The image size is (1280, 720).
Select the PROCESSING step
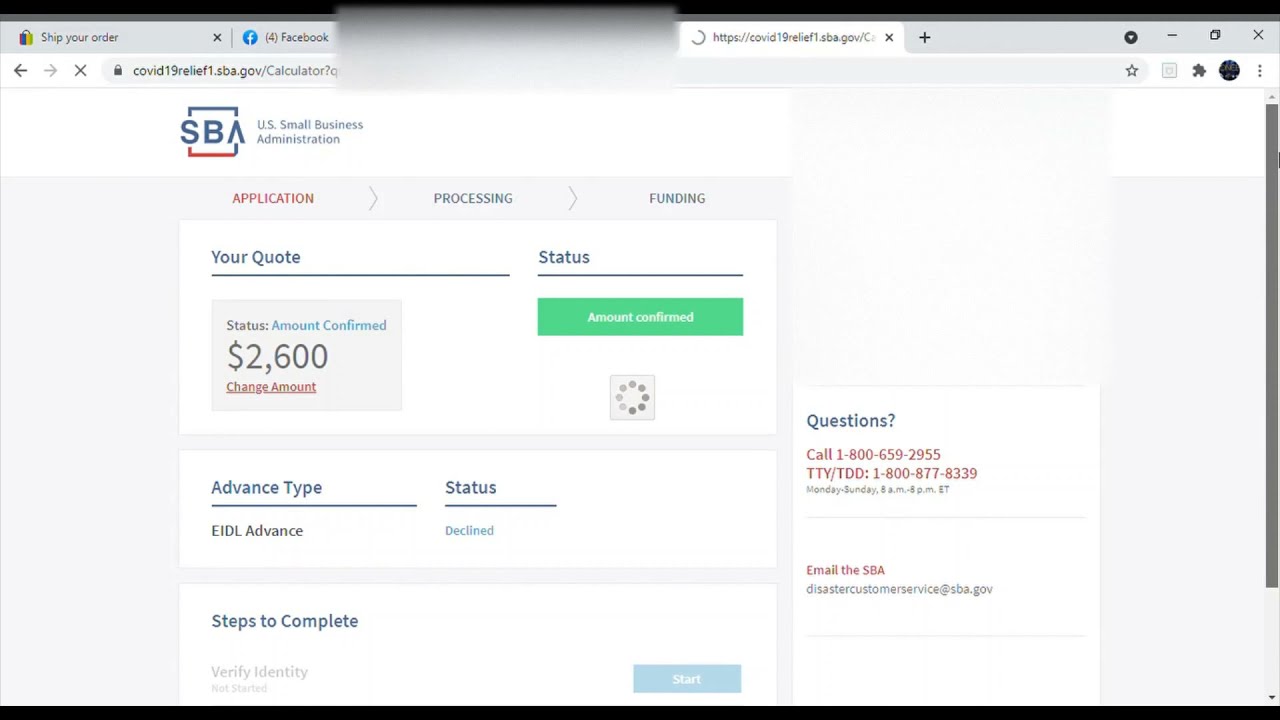[473, 198]
